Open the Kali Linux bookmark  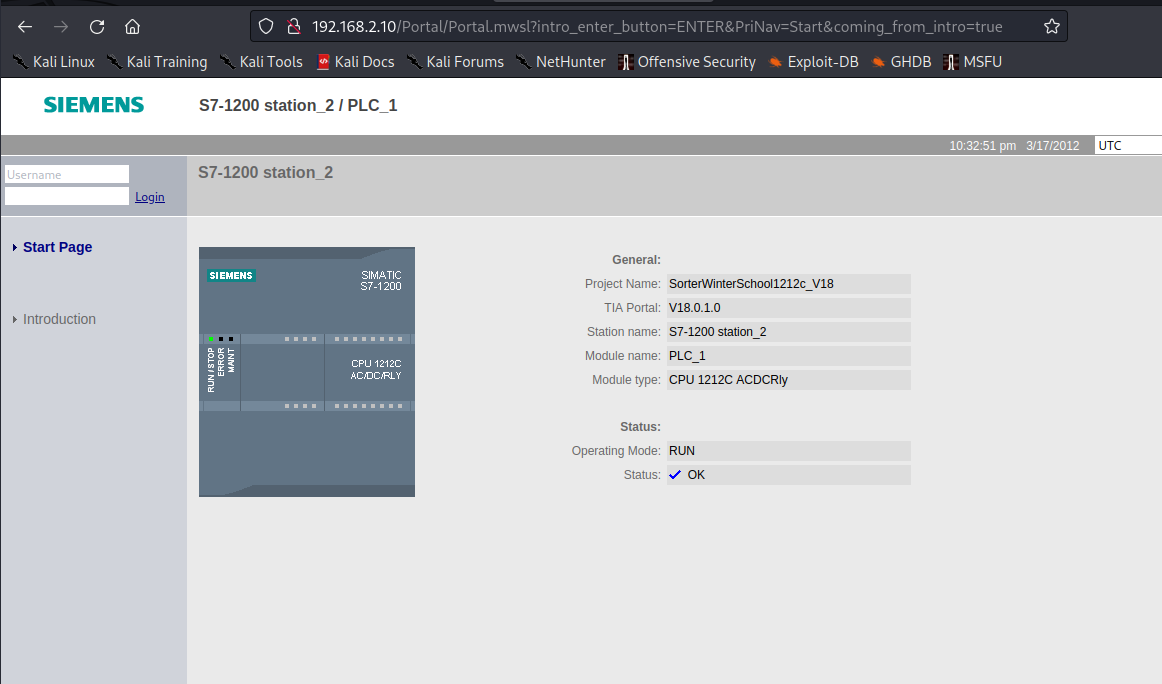(54, 62)
